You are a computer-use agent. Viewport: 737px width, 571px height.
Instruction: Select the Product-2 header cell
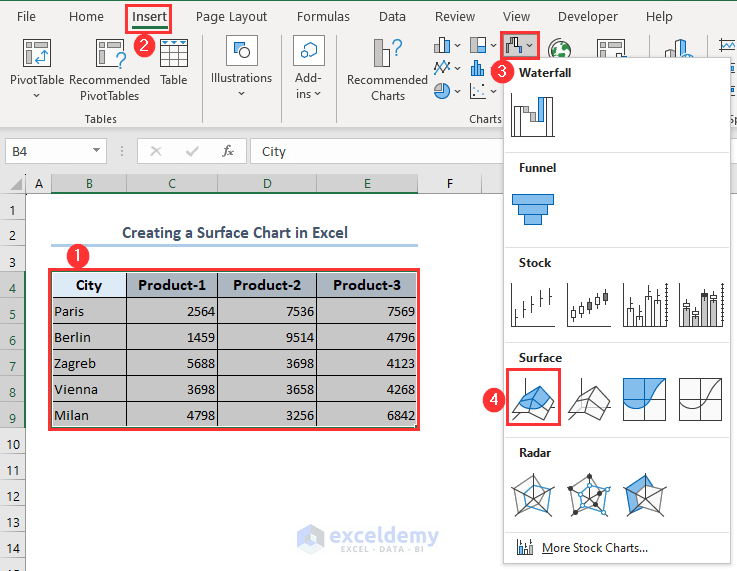coord(267,285)
